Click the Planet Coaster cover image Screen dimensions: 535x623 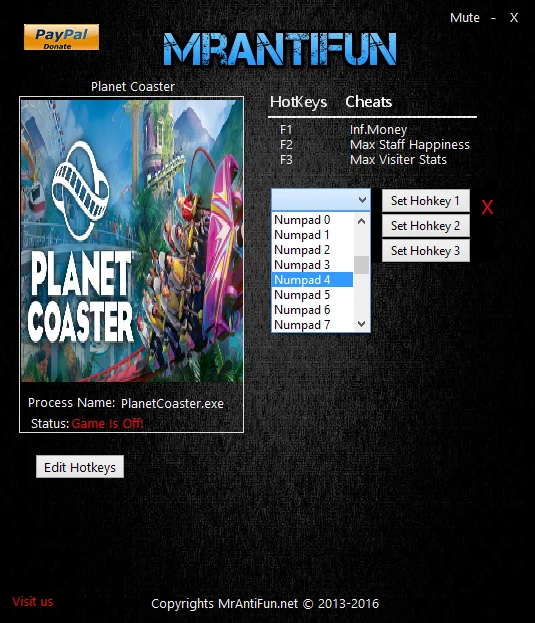pyautogui.click(x=132, y=241)
